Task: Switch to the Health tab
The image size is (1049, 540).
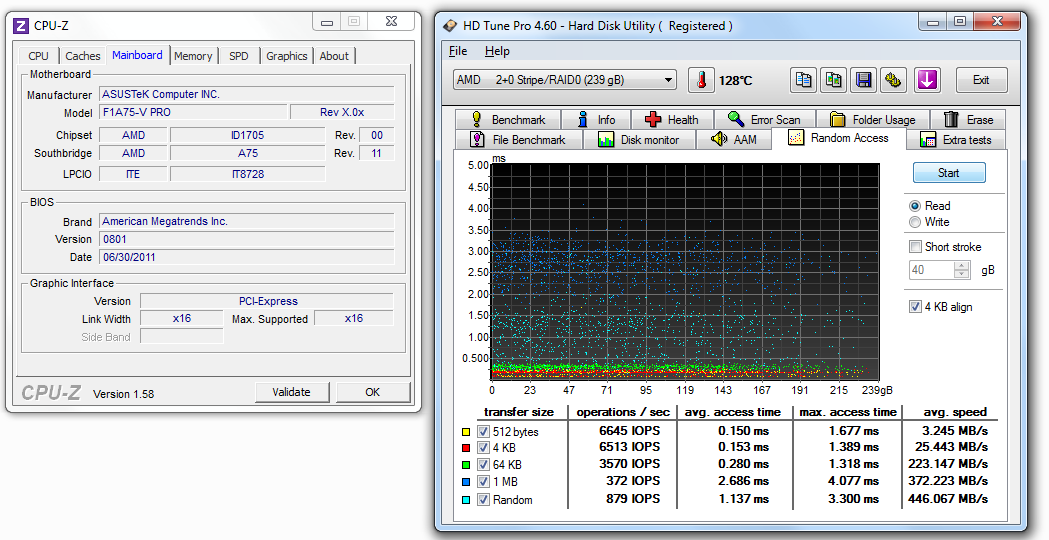Action: click(672, 120)
